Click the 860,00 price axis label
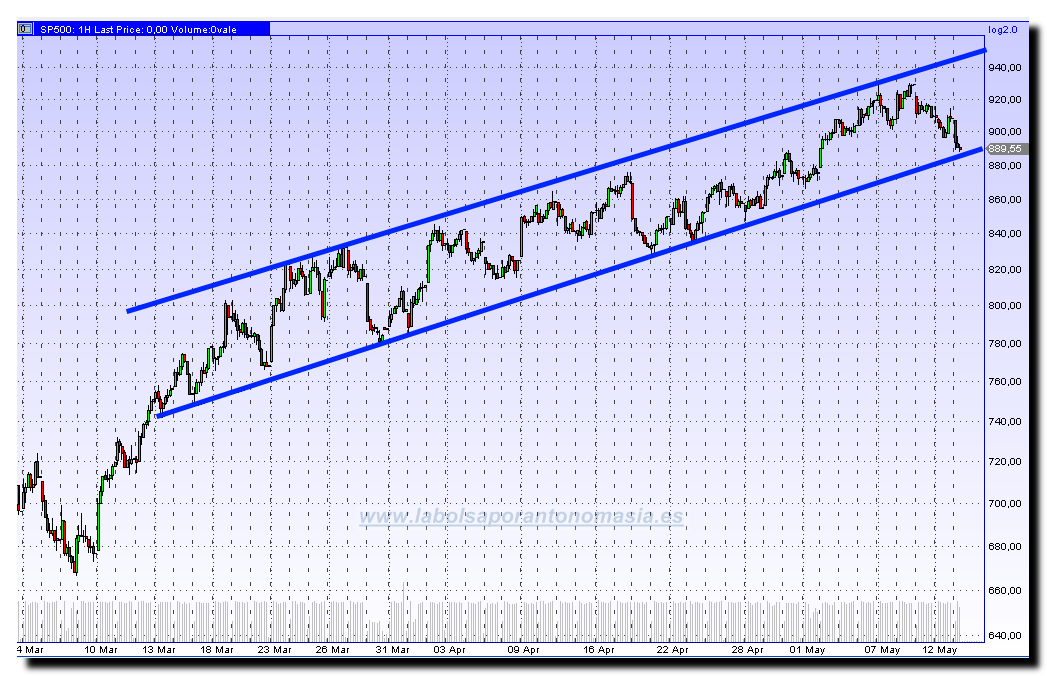Image resolution: width=1047 pixels, height=676 pixels. coord(1004,200)
